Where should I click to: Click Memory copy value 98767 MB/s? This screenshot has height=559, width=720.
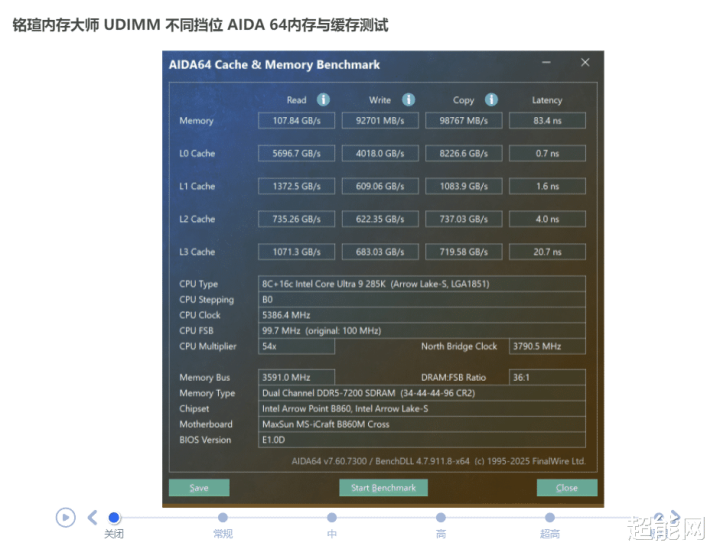point(463,120)
